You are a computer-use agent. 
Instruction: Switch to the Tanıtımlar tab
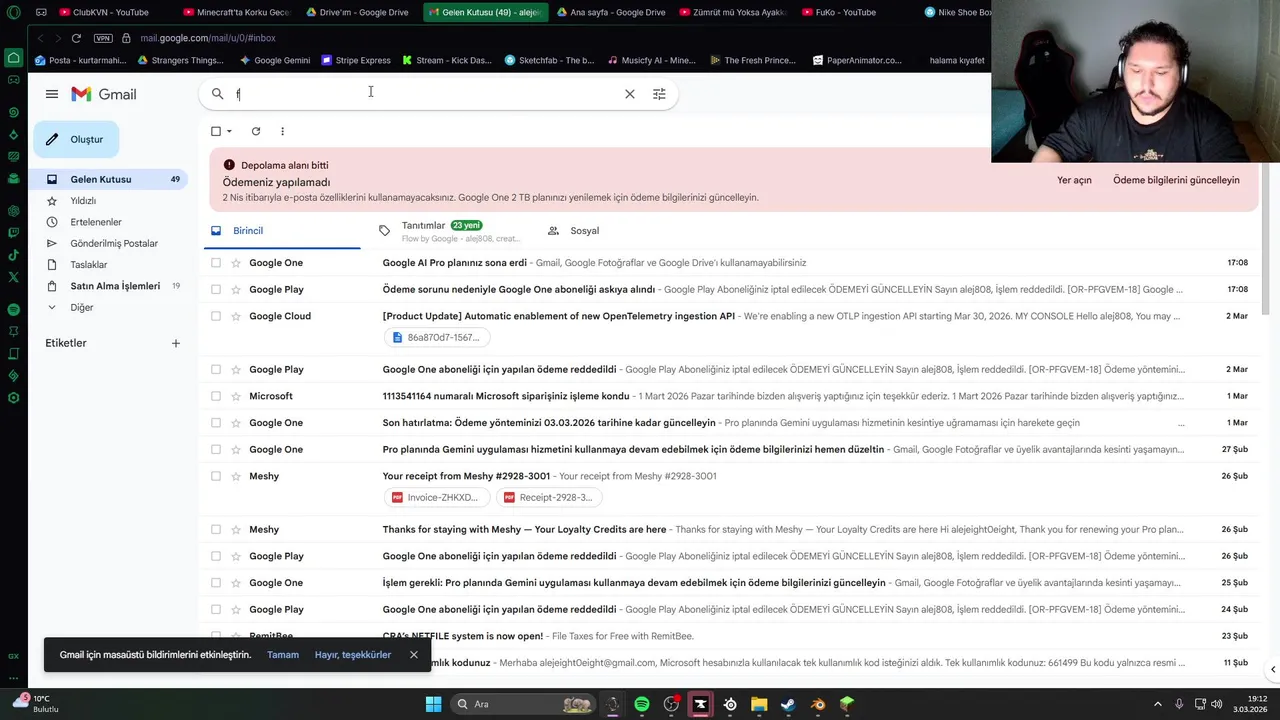pos(449,231)
